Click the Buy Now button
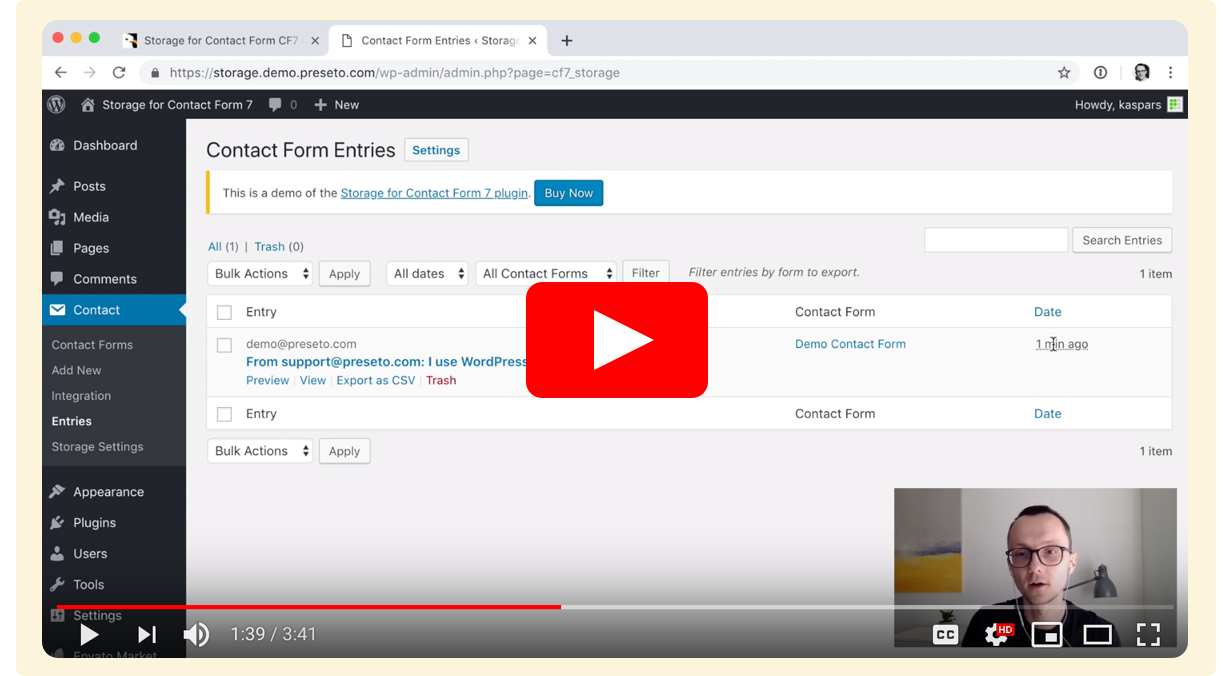 [x=568, y=193]
